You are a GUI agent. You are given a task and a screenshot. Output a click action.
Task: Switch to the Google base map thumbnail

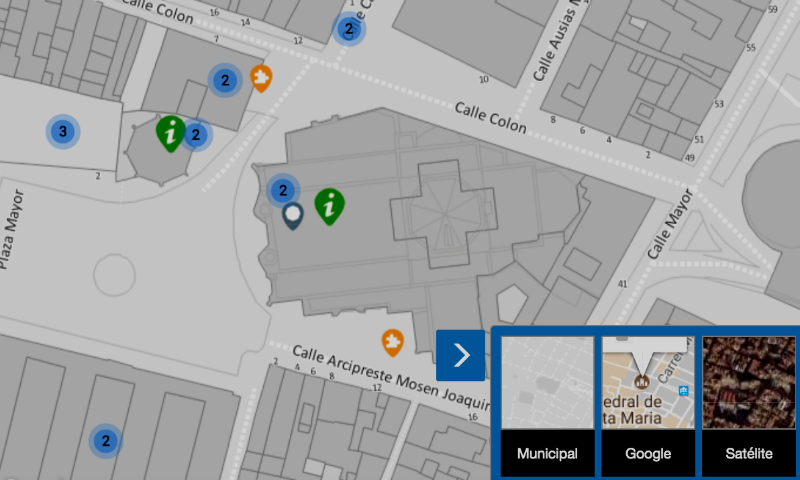tap(647, 383)
